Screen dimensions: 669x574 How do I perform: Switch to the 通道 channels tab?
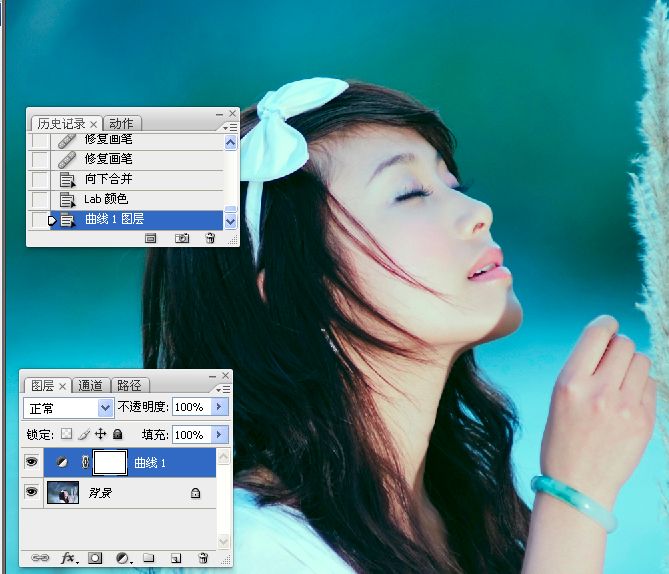tap(91, 385)
